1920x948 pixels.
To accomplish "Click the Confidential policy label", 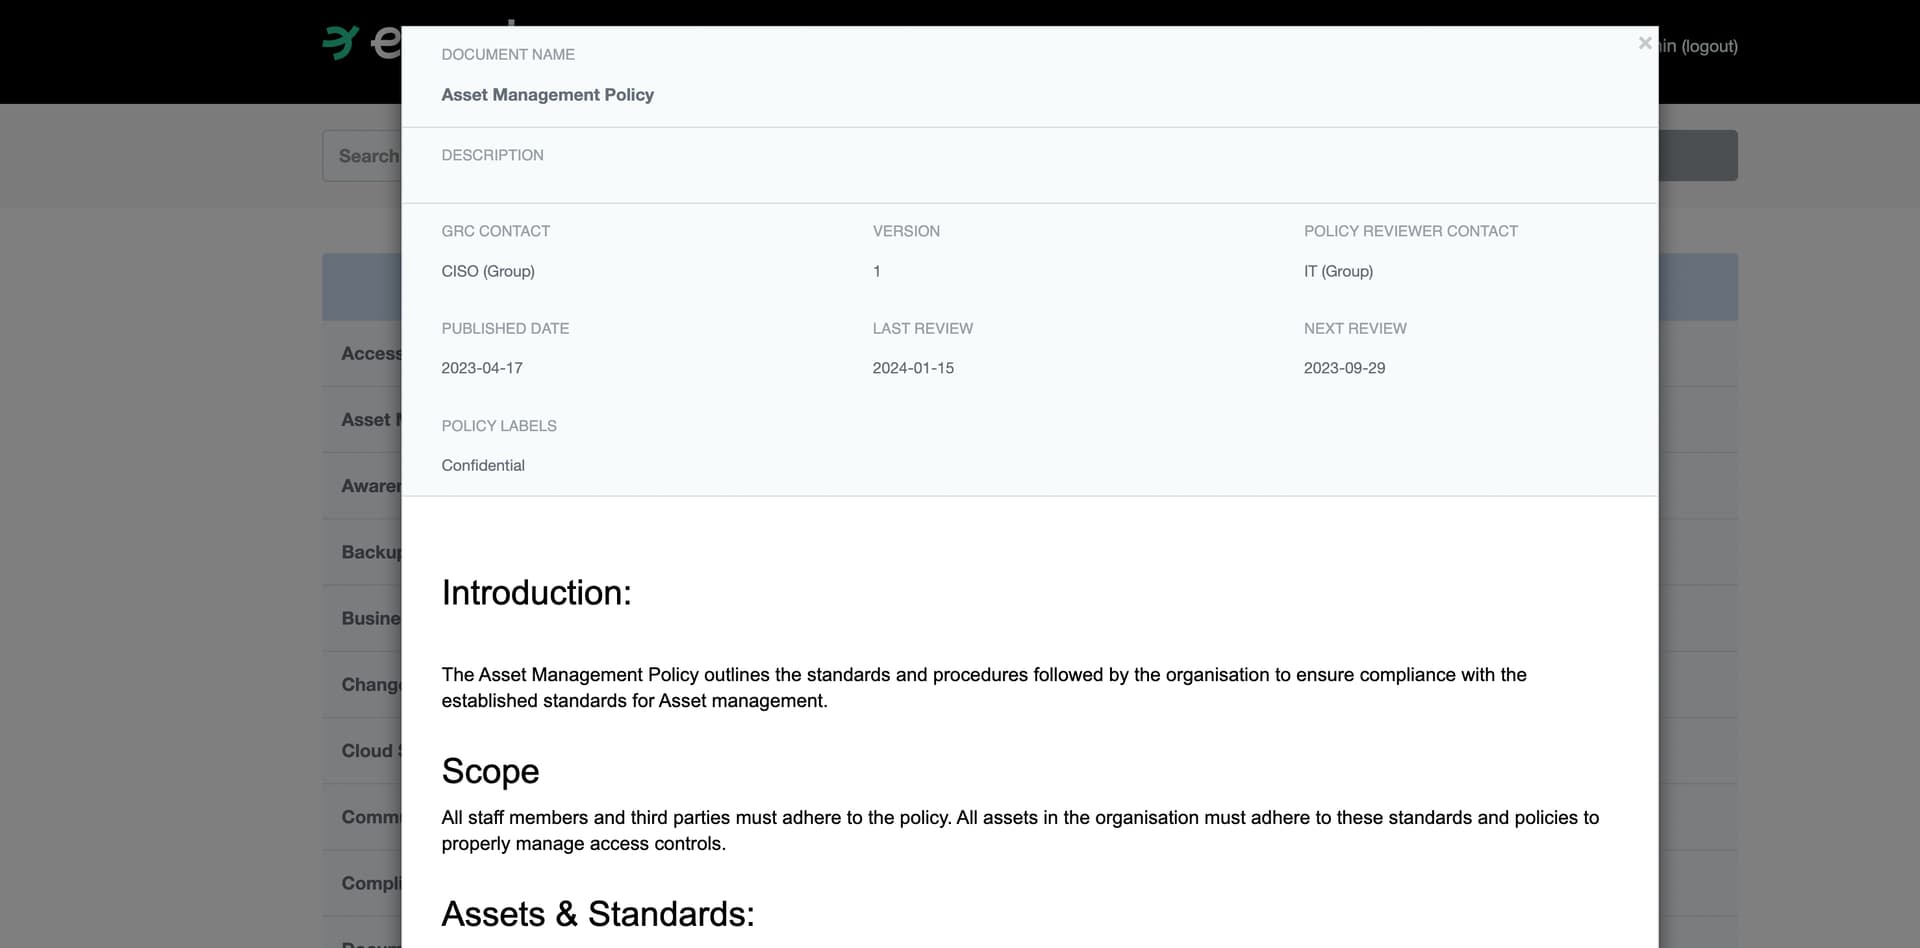I will click(x=483, y=465).
